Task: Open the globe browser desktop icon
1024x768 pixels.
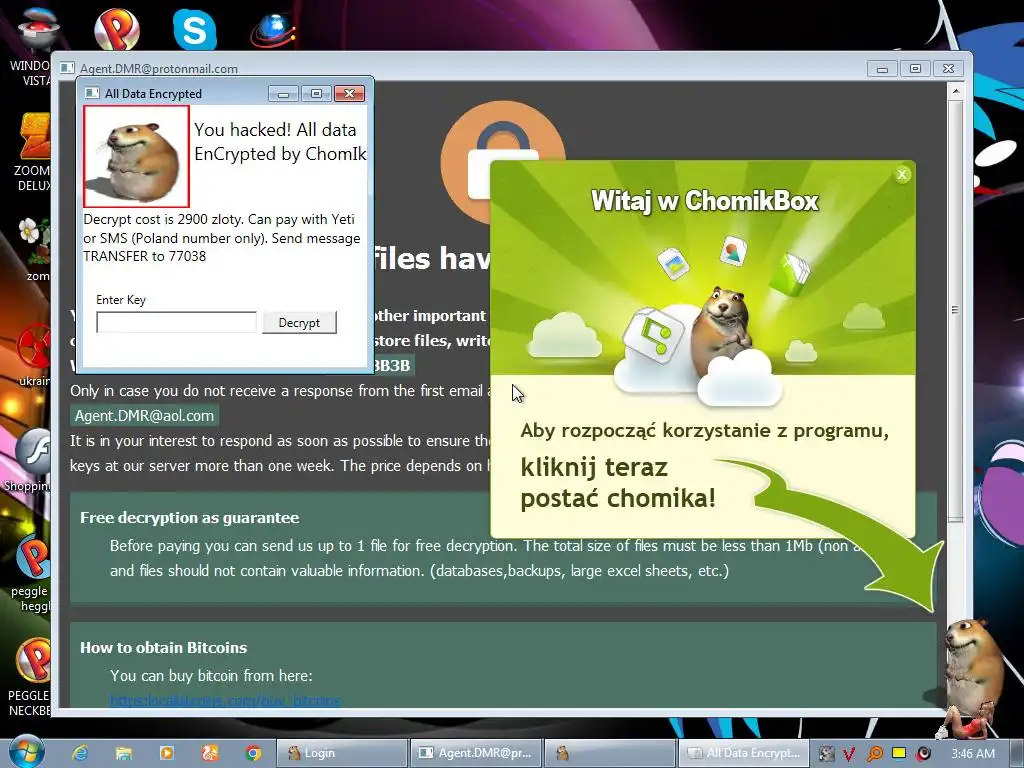Action: tap(272, 28)
